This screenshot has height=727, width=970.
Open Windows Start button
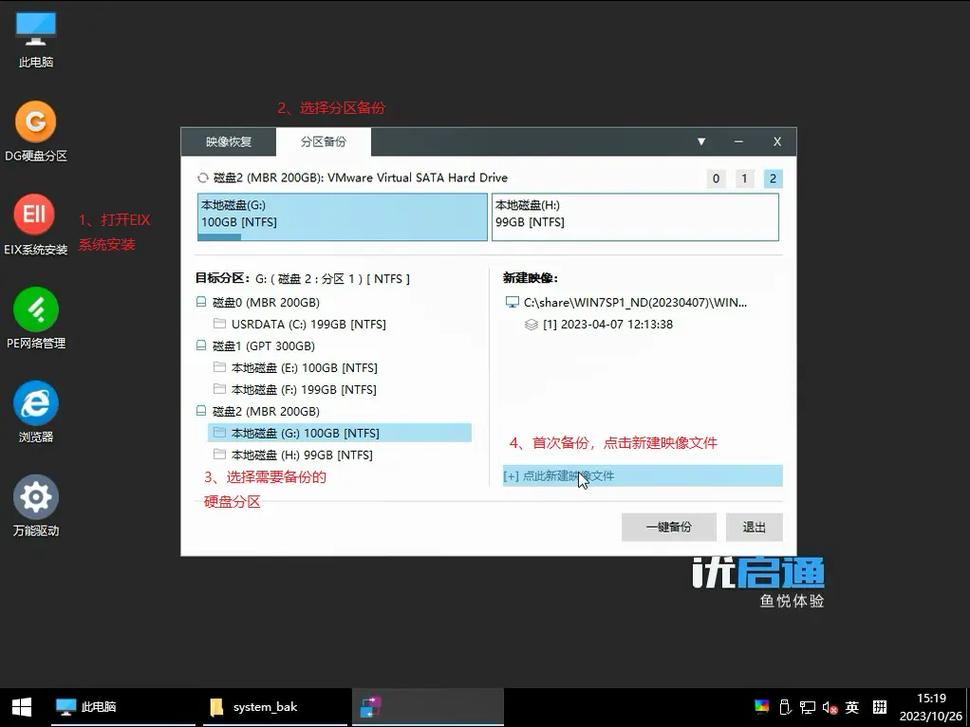tap(22, 707)
